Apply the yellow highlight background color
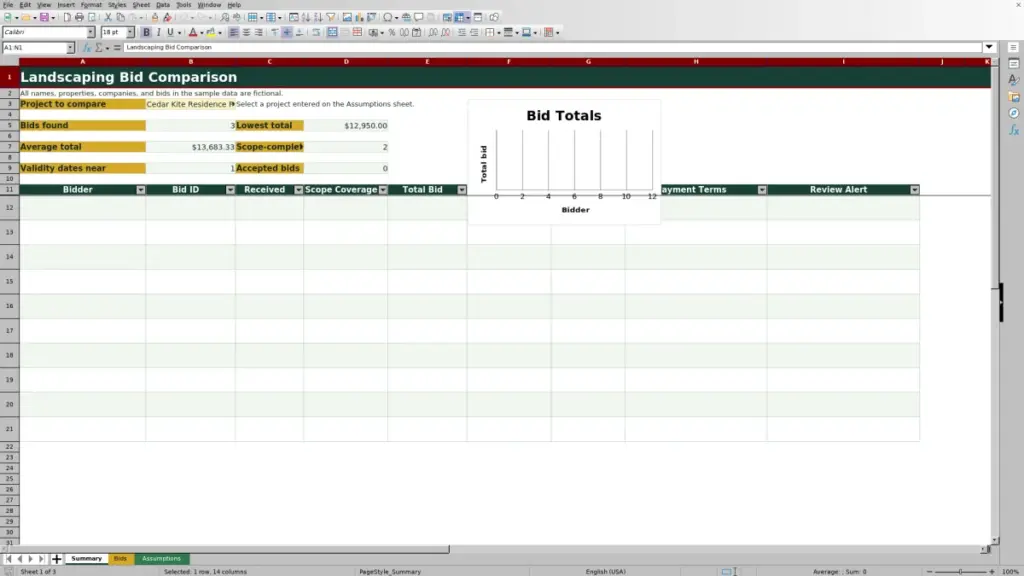 tap(211, 32)
